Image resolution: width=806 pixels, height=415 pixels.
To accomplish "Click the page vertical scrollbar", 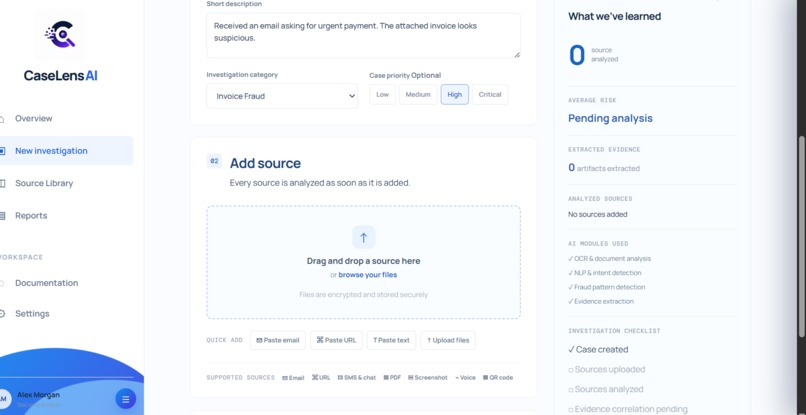I will 802,237.
